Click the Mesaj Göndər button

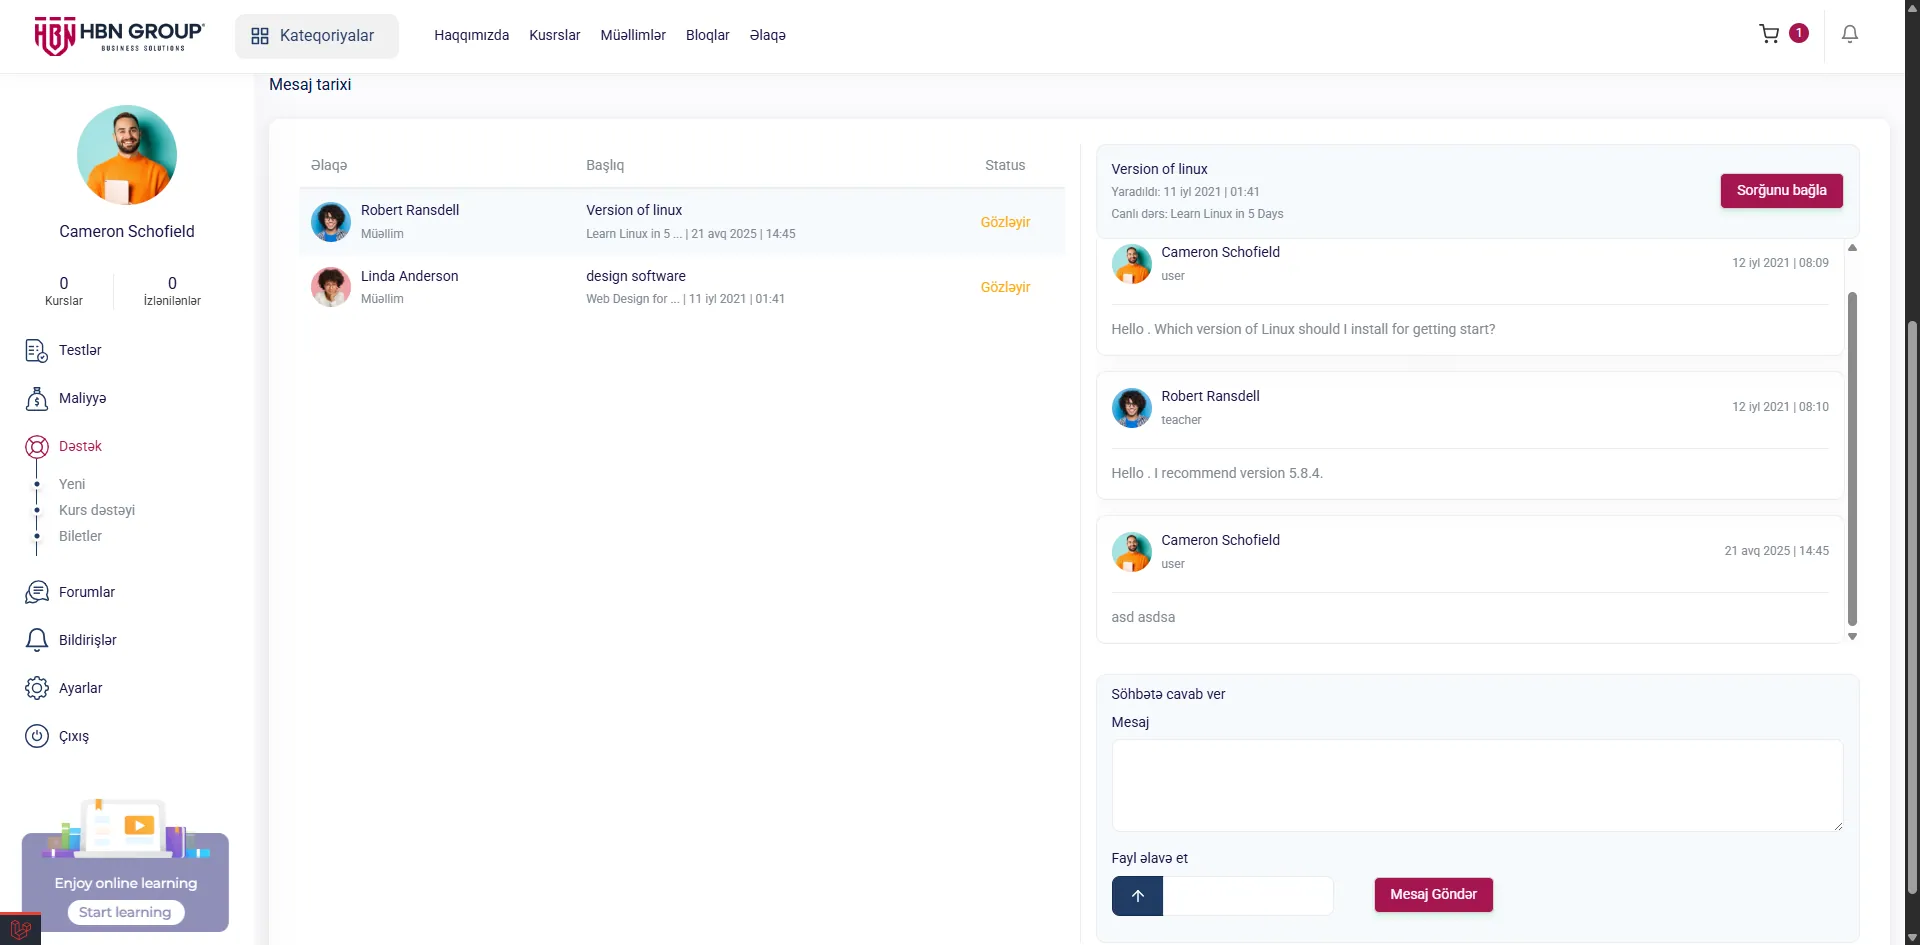tap(1433, 895)
